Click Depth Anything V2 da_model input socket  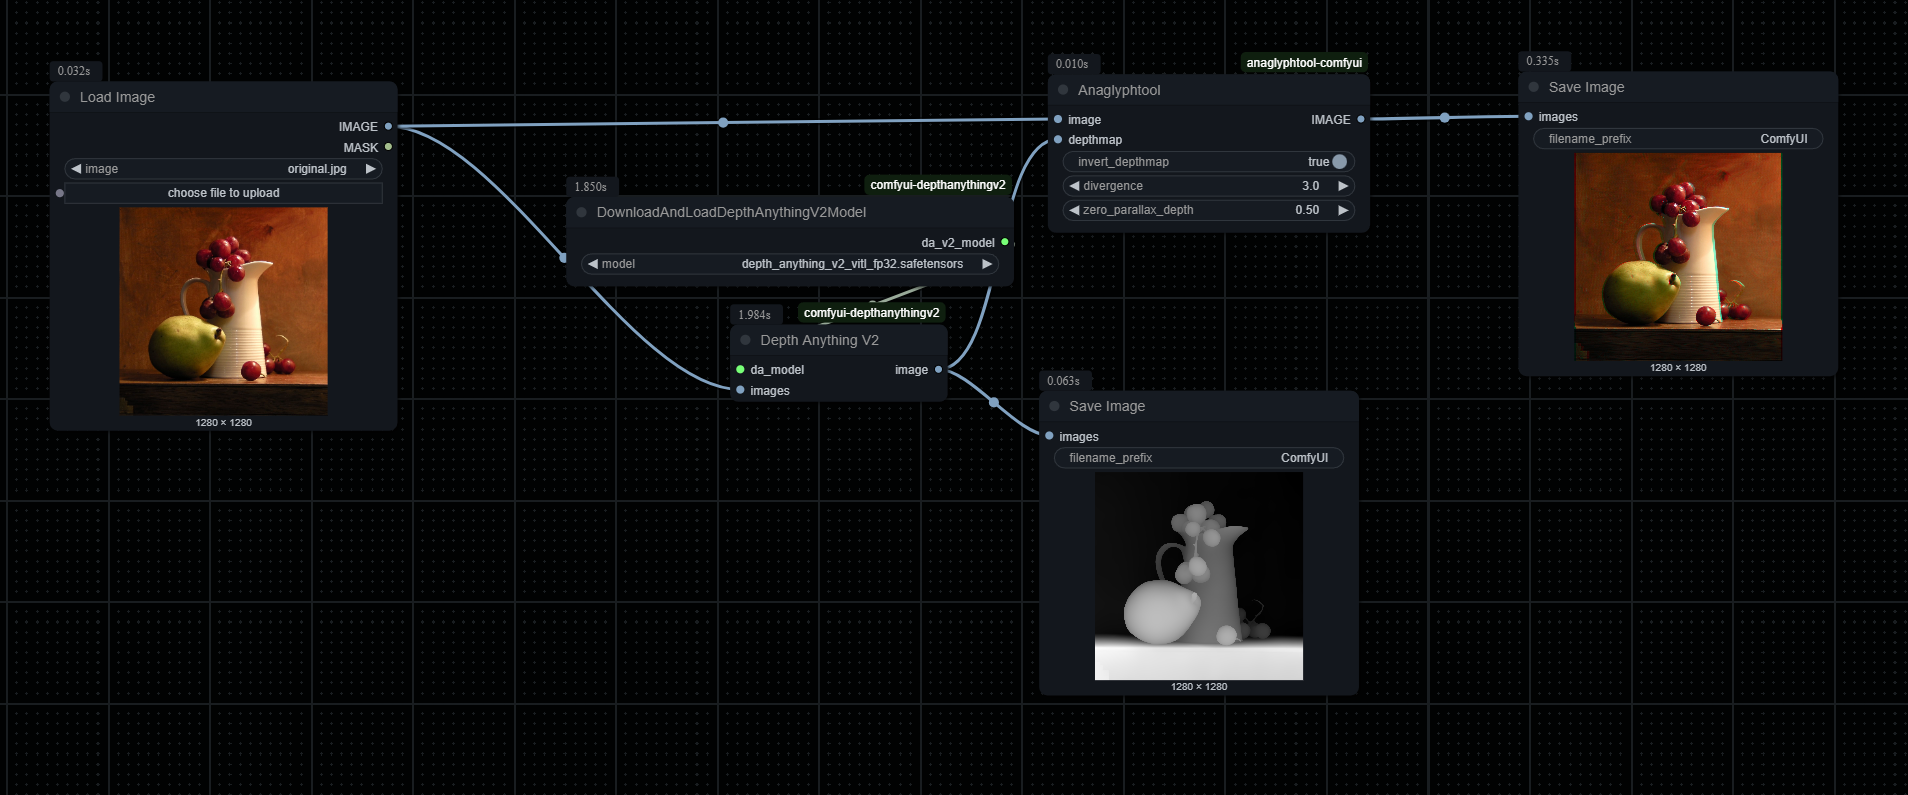point(740,370)
